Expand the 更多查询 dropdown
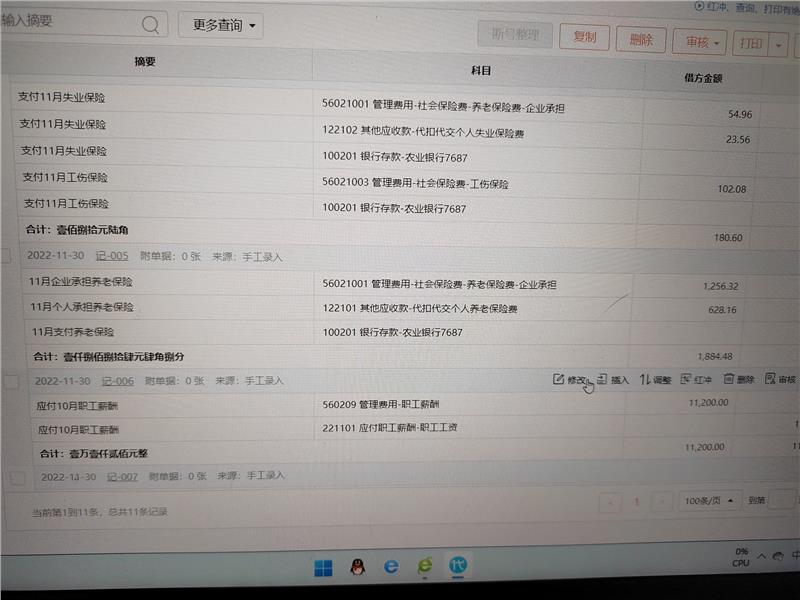 point(221,25)
